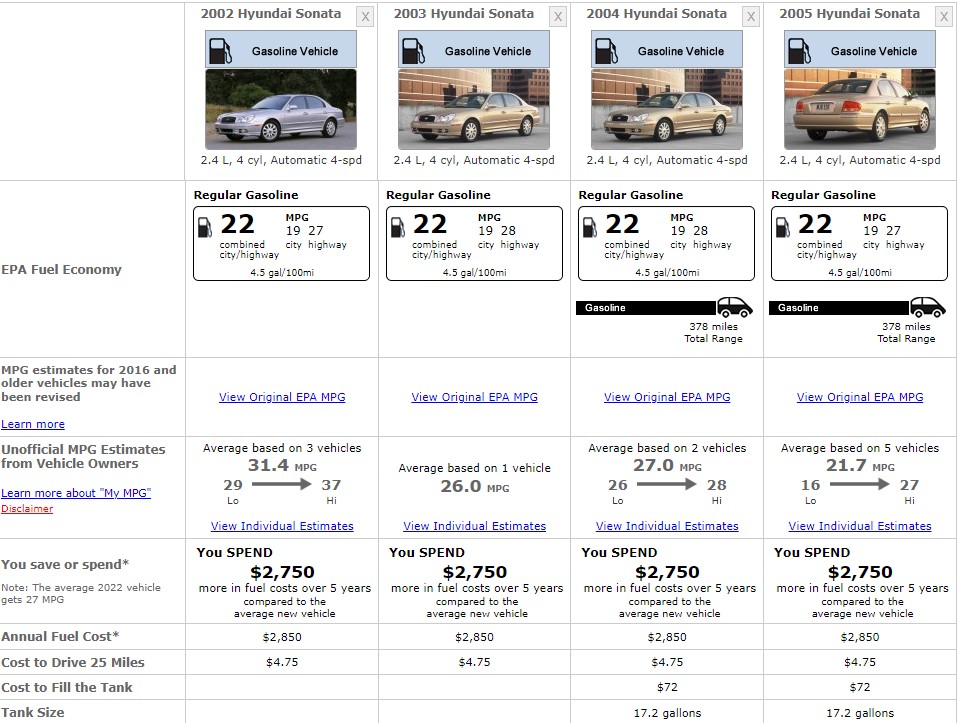Click the 2005 Sonata black Gasoline range bar
Viewport: 958px width, 723px height.
click(839, 308)
